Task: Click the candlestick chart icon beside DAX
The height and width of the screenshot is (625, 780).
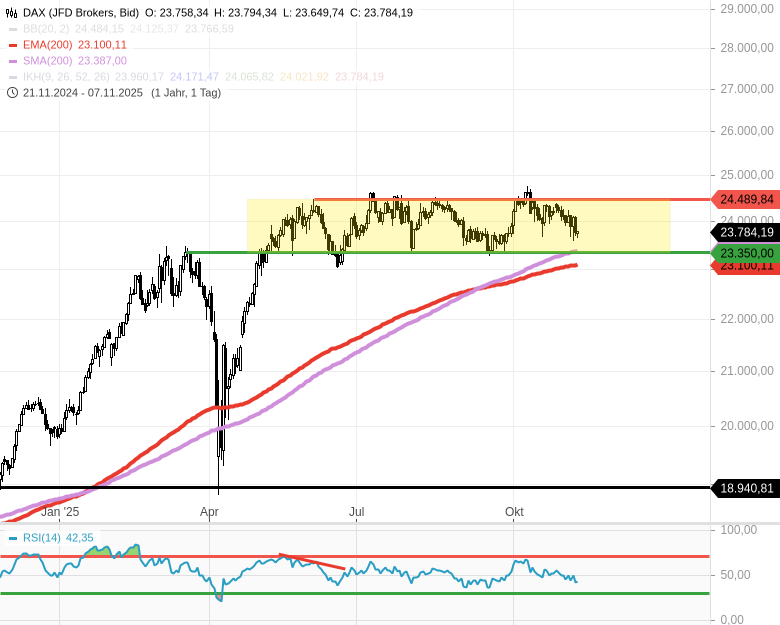Action: coord(12,13)
